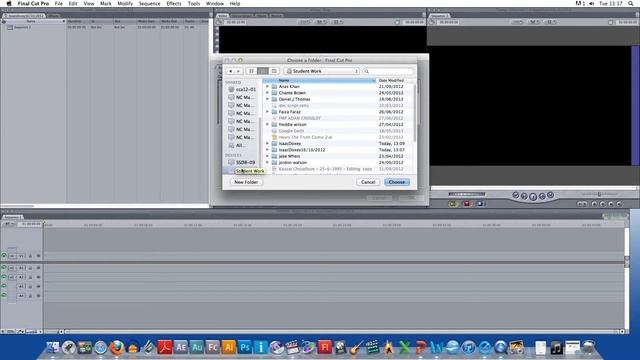640x360 pixels.
Task: Click the dialog search field
Action: pos(388,71)
